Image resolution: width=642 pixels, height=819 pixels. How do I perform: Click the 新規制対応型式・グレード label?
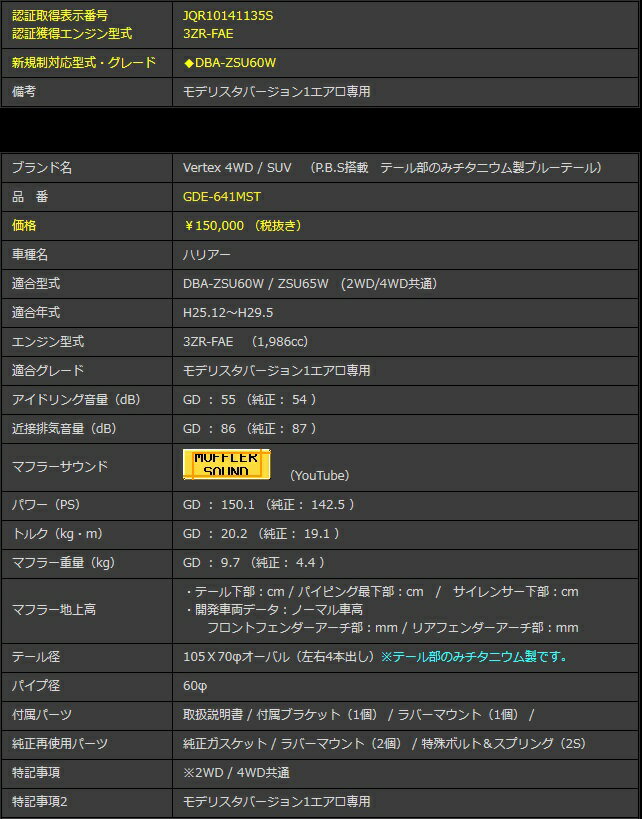click(84, 63)
